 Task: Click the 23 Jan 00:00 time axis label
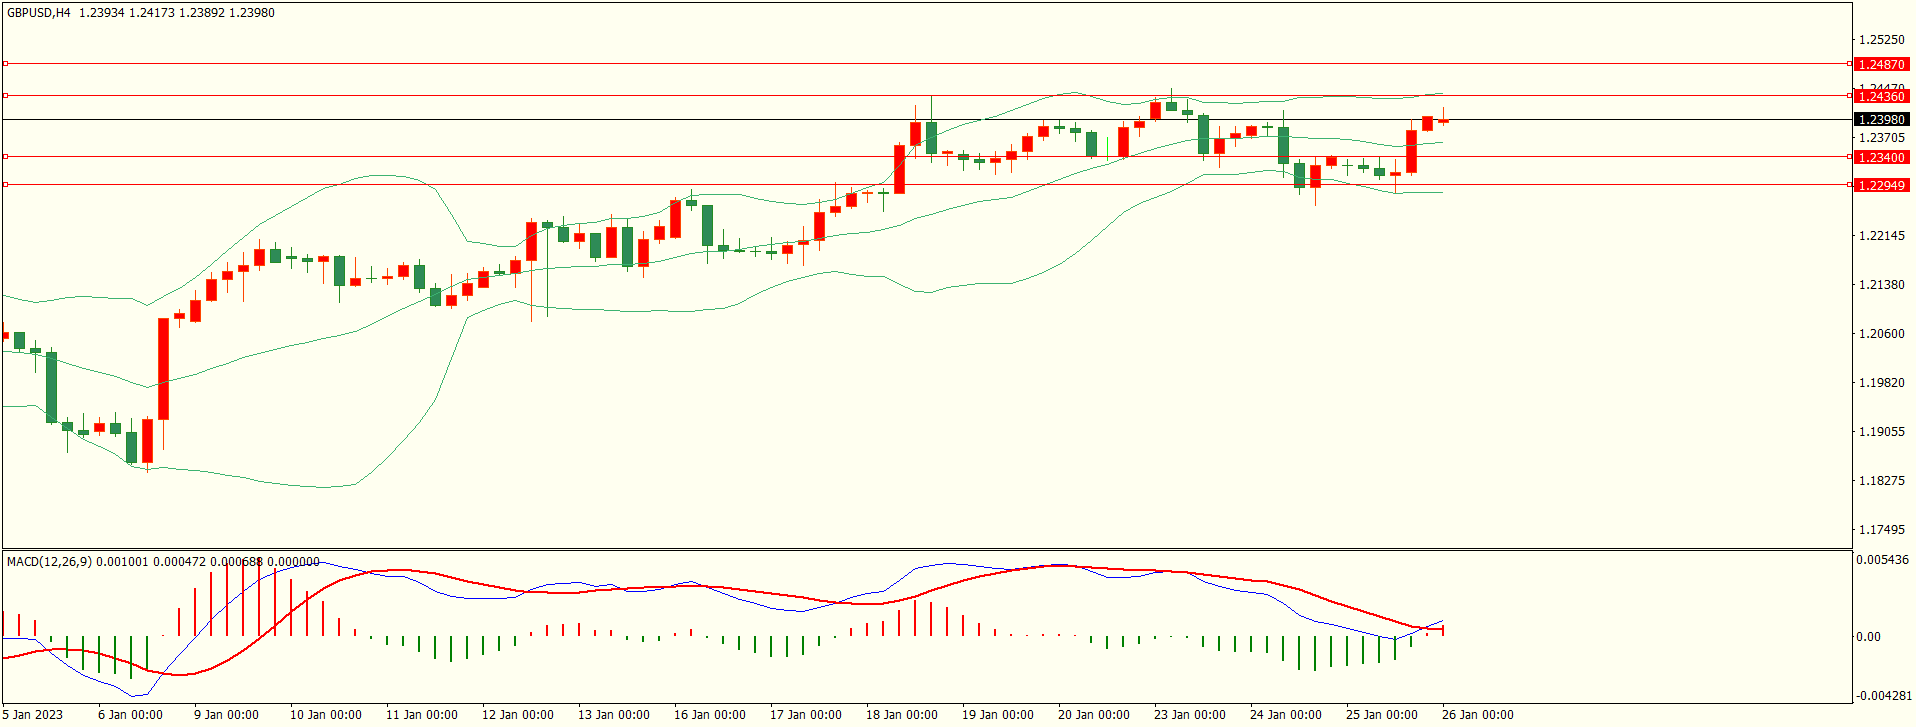tap(1190, 714)
